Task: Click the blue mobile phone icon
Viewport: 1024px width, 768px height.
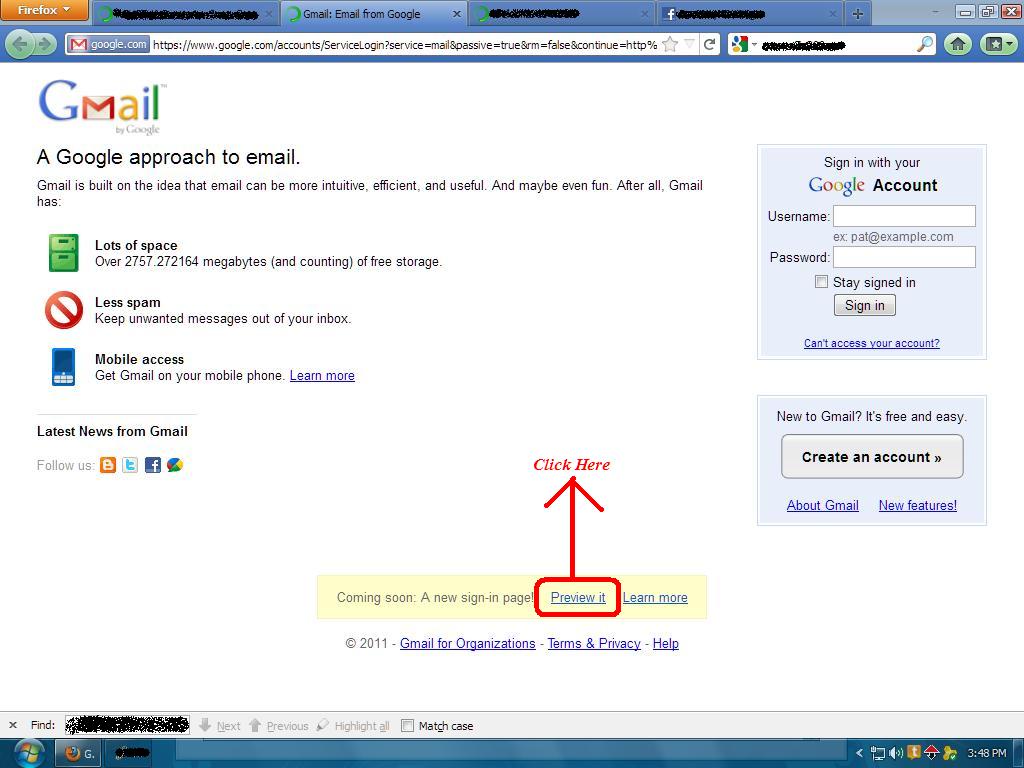Action: coord(63,367)
